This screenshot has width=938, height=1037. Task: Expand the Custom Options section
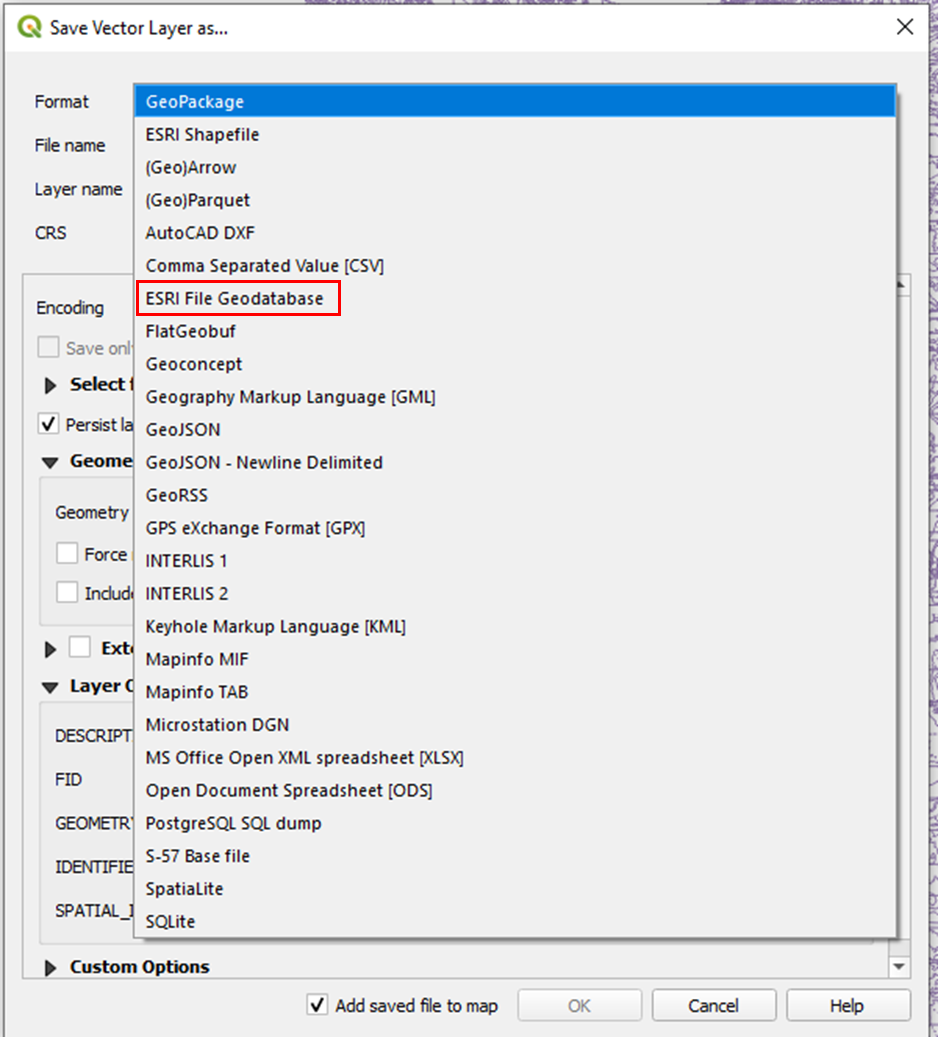(x=50, y=968)
